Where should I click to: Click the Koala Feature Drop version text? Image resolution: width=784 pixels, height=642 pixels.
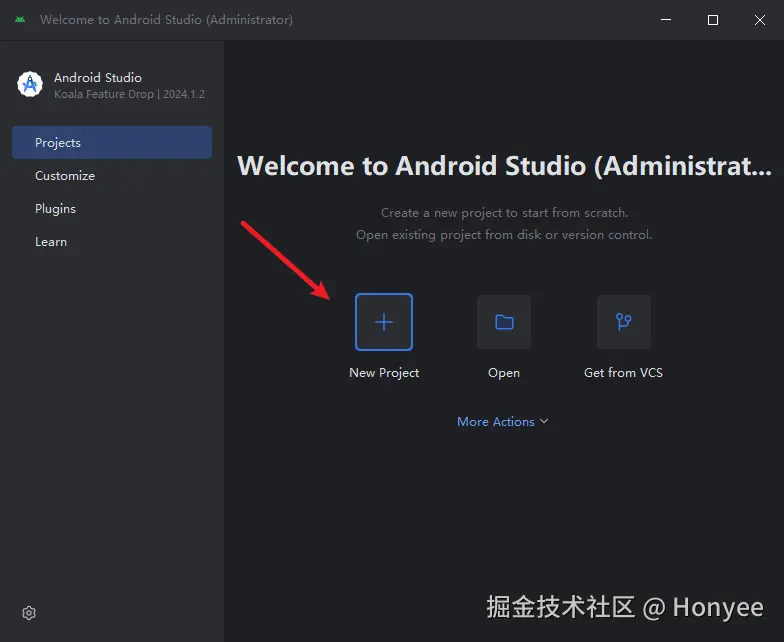(x=130, y=94)
